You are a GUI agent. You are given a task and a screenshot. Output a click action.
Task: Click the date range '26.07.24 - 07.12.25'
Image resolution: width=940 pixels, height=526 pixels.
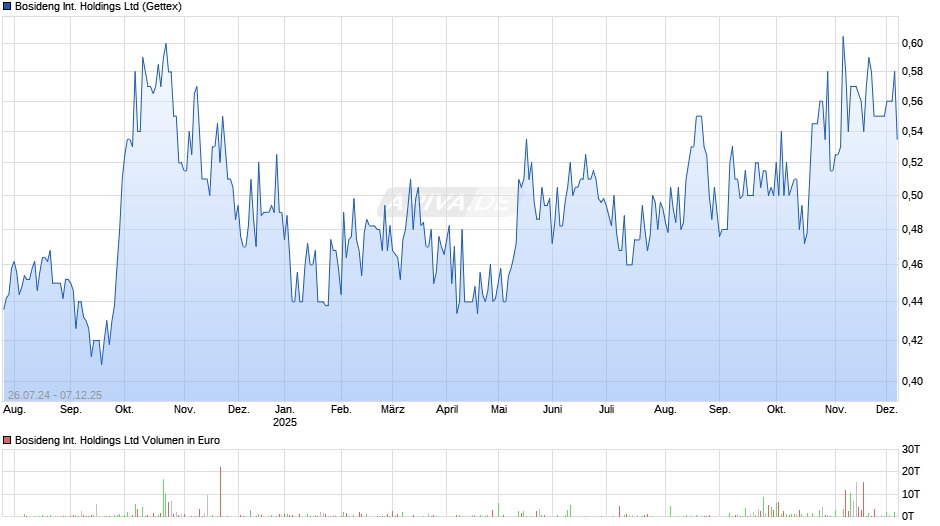55,395
